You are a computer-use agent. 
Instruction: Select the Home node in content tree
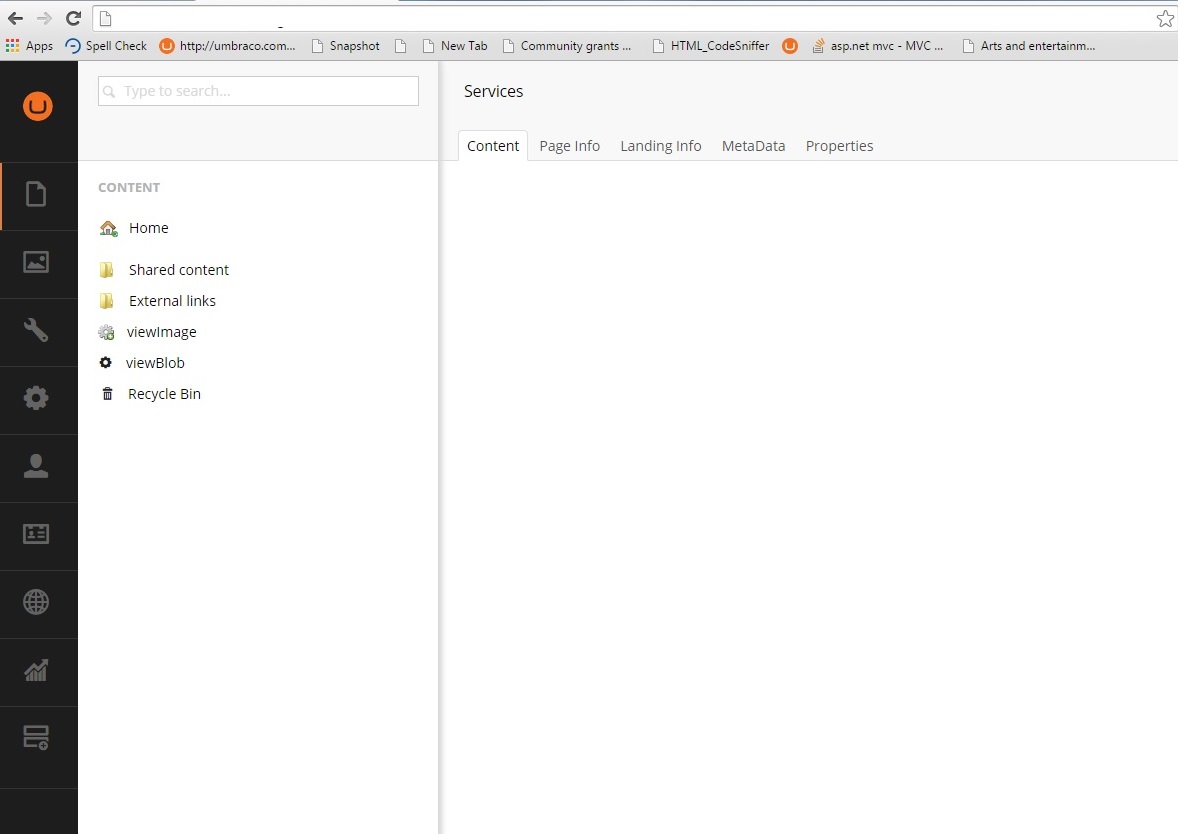coord(148,228)
